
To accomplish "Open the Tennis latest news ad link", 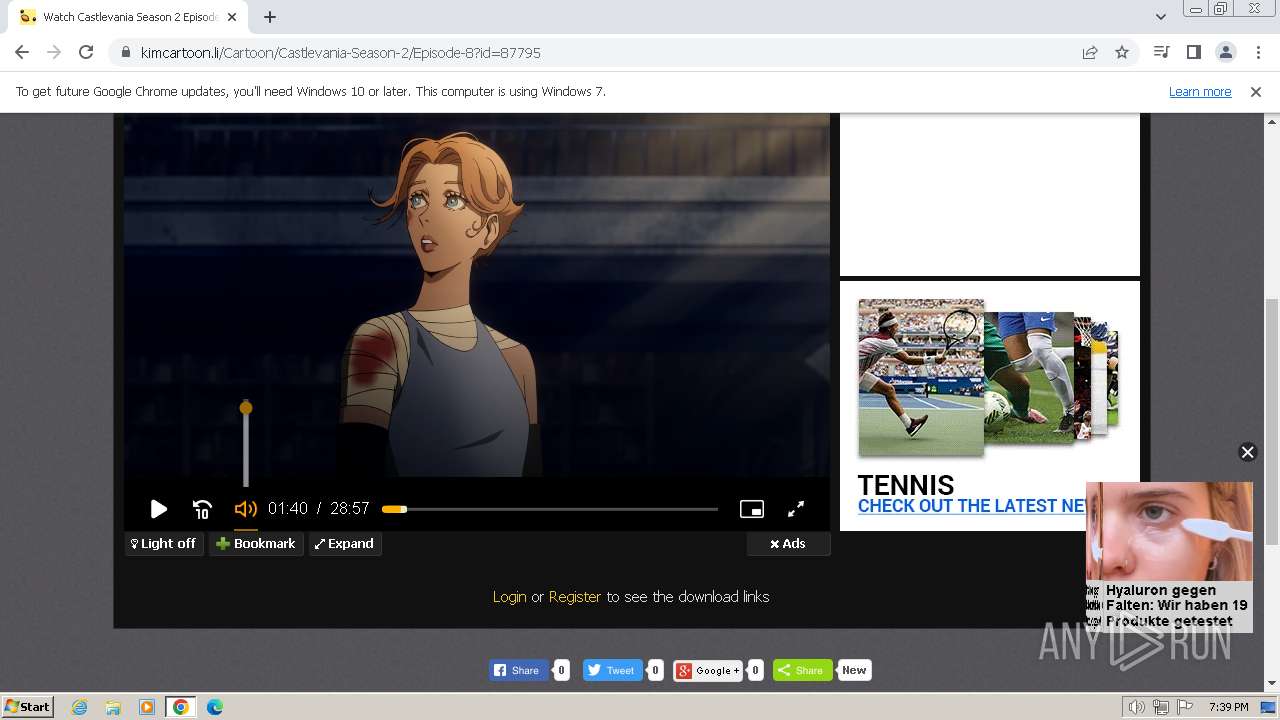I will click(x=972, y=506).
